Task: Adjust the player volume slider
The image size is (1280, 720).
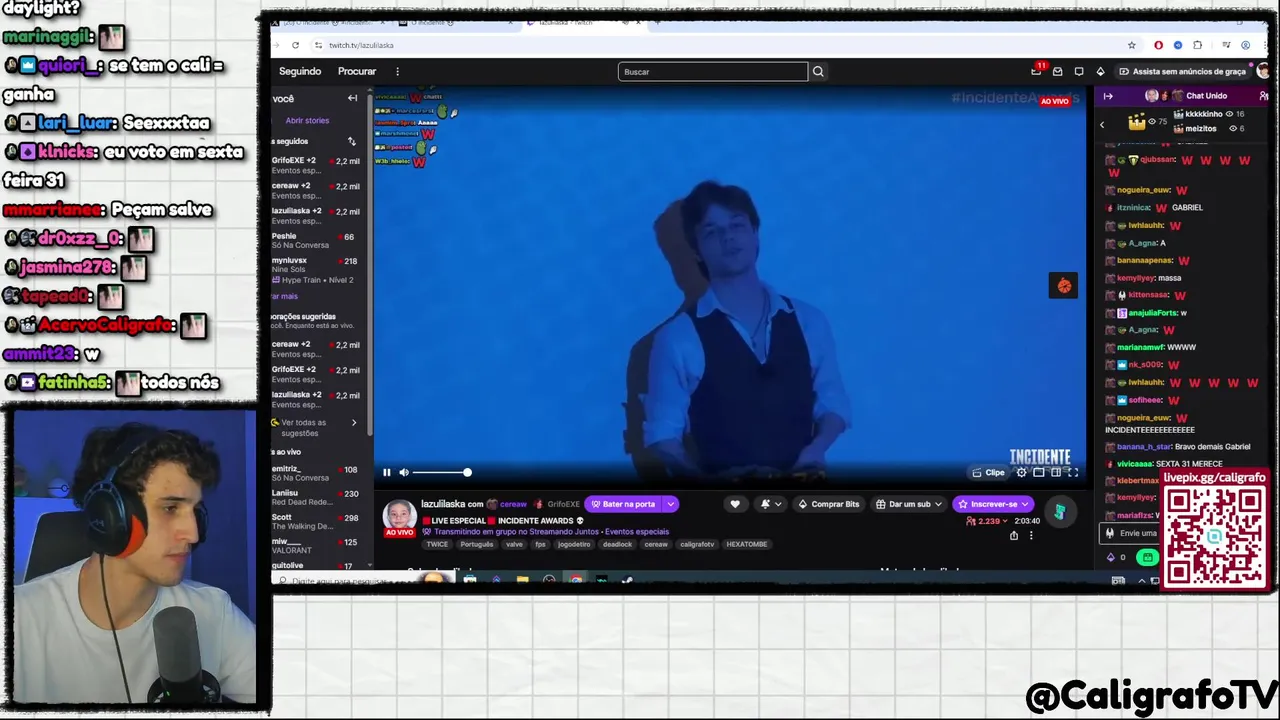Action: [440, 472]
